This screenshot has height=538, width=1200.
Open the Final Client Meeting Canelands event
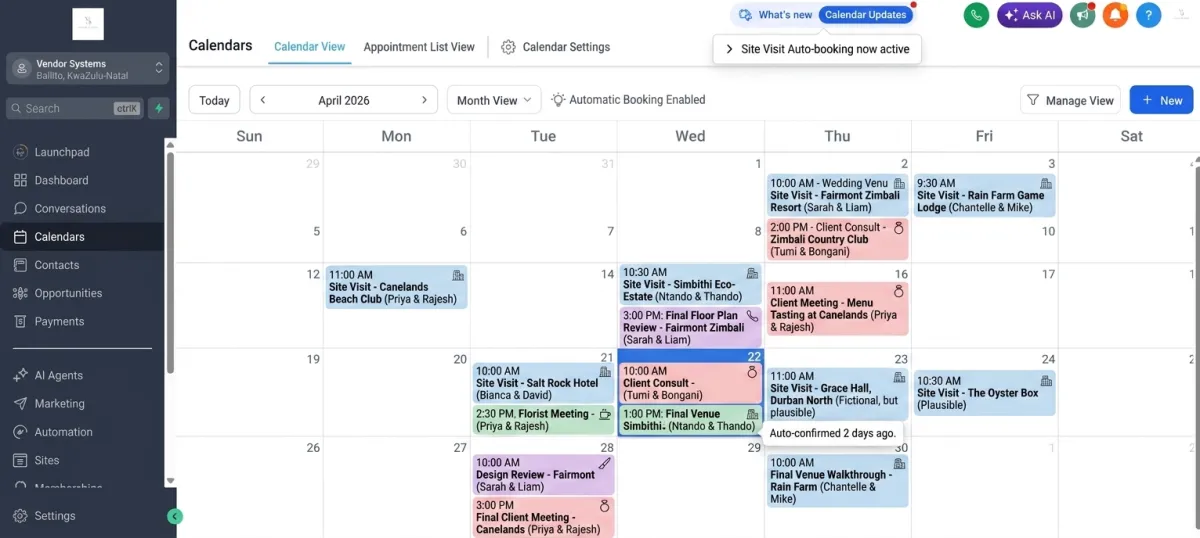pos(544,517)
